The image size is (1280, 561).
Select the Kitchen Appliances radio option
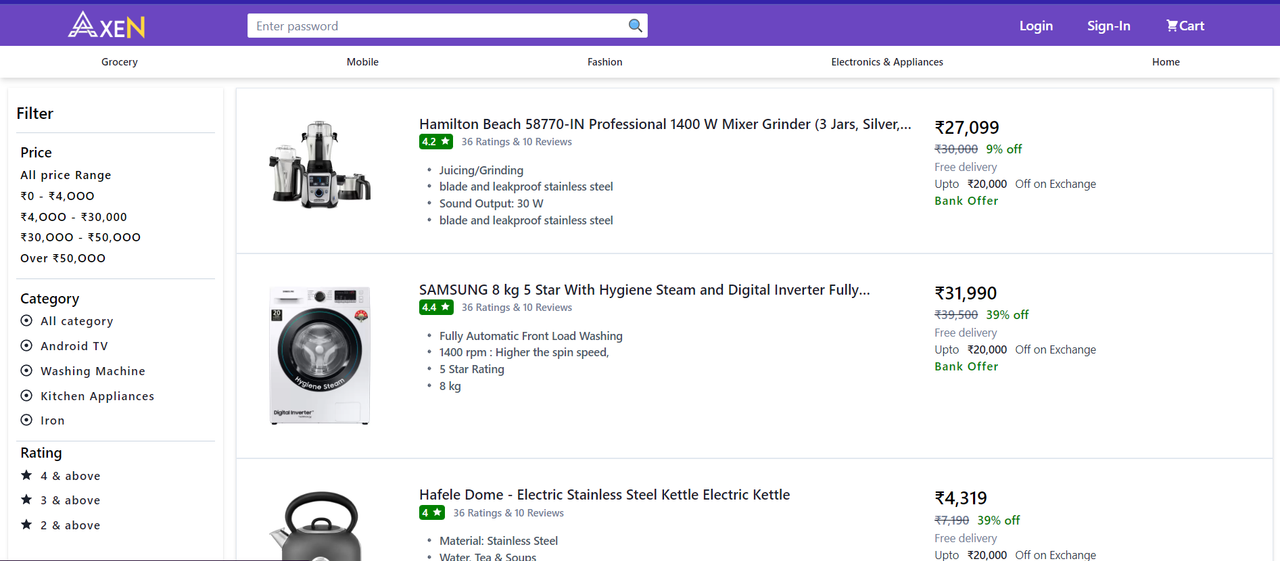[27, 396]
